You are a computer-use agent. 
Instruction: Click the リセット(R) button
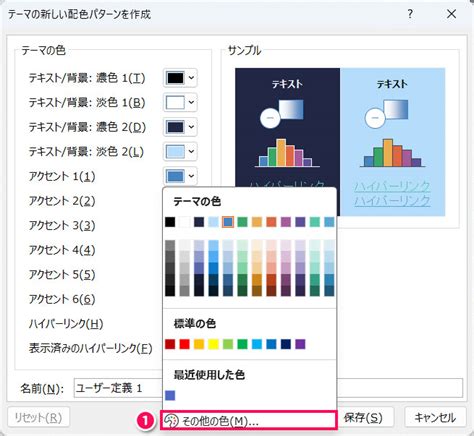[38, 417]
